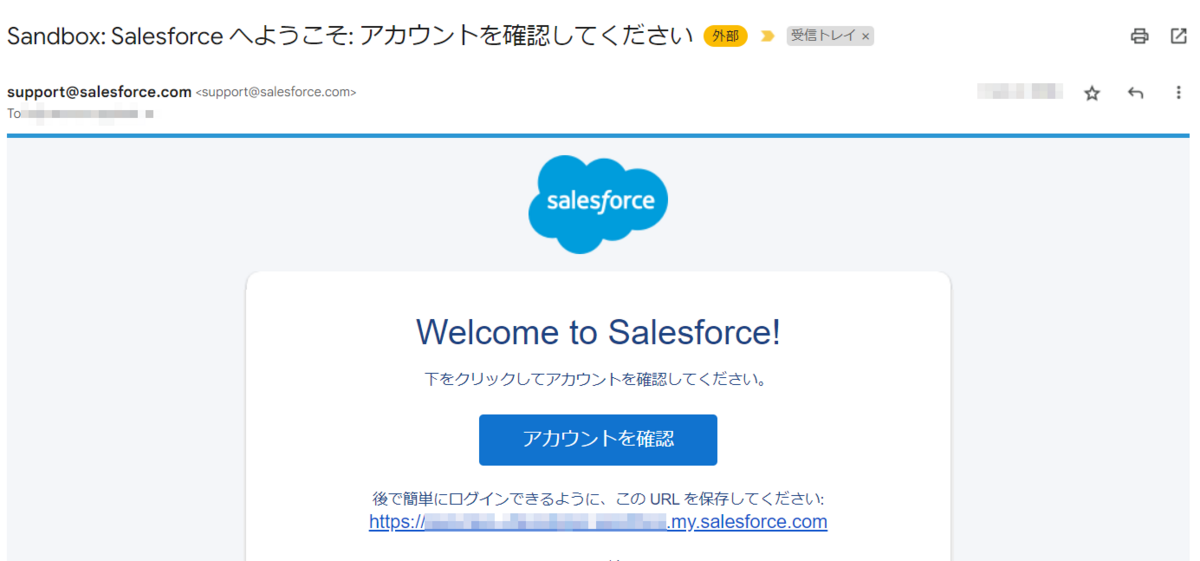Reply using the arrow icon
The height and width of the screenshot is (561, 1200).
coord(1135,93)
